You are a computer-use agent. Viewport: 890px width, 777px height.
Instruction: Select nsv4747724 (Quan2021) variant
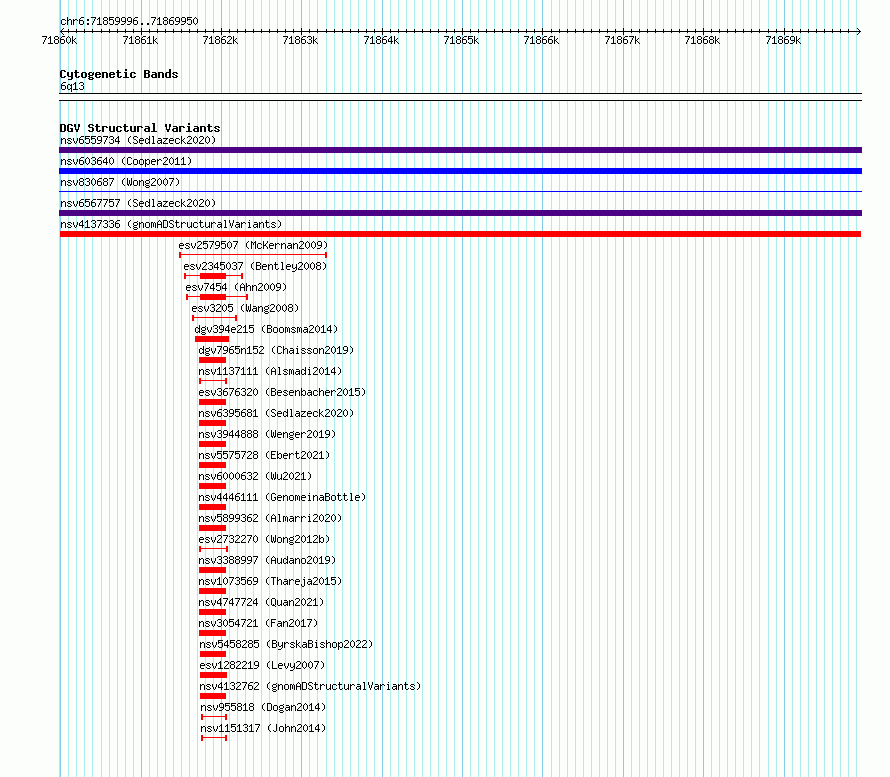pyautogui.click(x=261, y=602)
